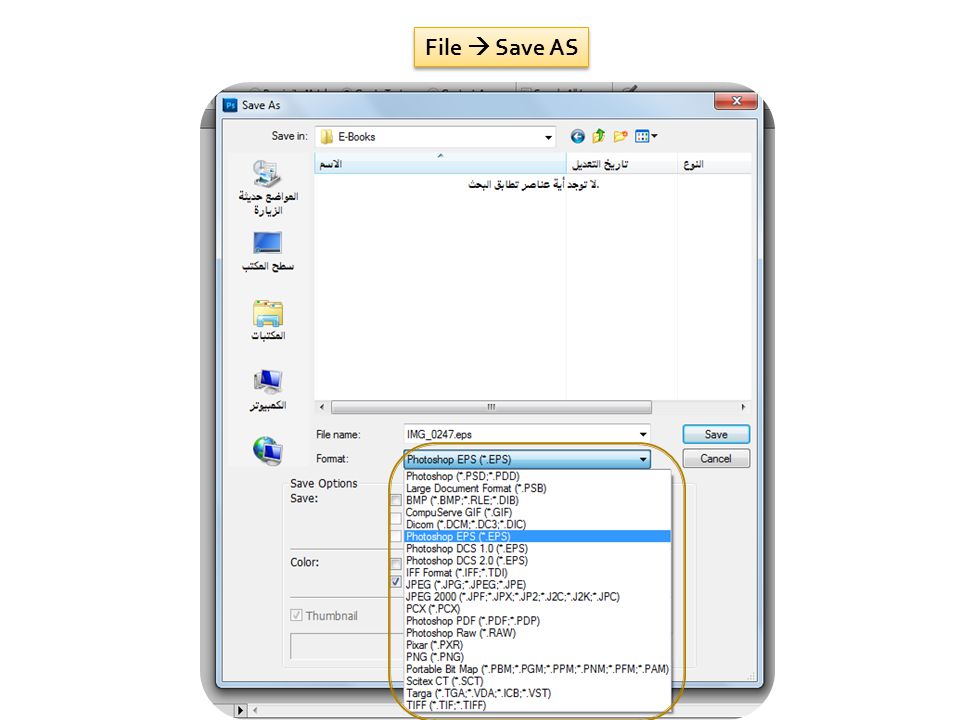Choose TIFF (*.TIF;*.TIFF) format
The height and width of the screenshot is (720, 960).
538,705
